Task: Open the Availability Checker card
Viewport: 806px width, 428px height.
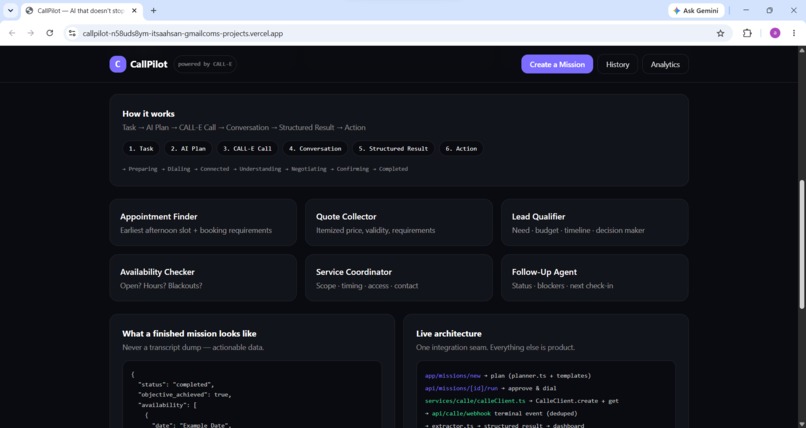Action: (203, 278)
